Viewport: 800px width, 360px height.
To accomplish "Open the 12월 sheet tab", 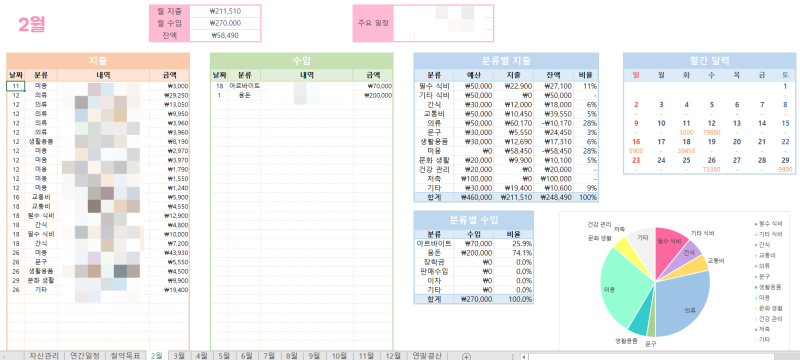I will [x=393, y=355].
